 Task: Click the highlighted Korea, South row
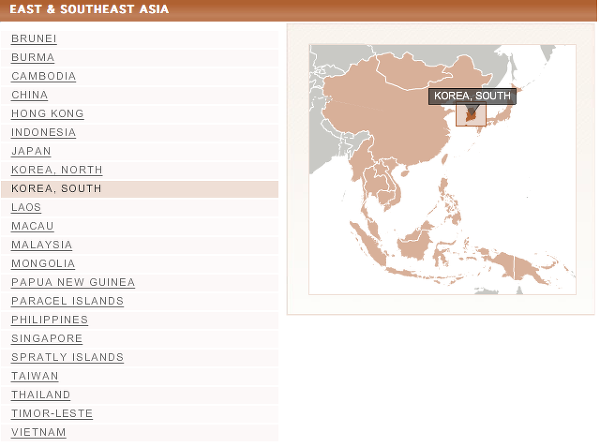(x=140, y=189)
